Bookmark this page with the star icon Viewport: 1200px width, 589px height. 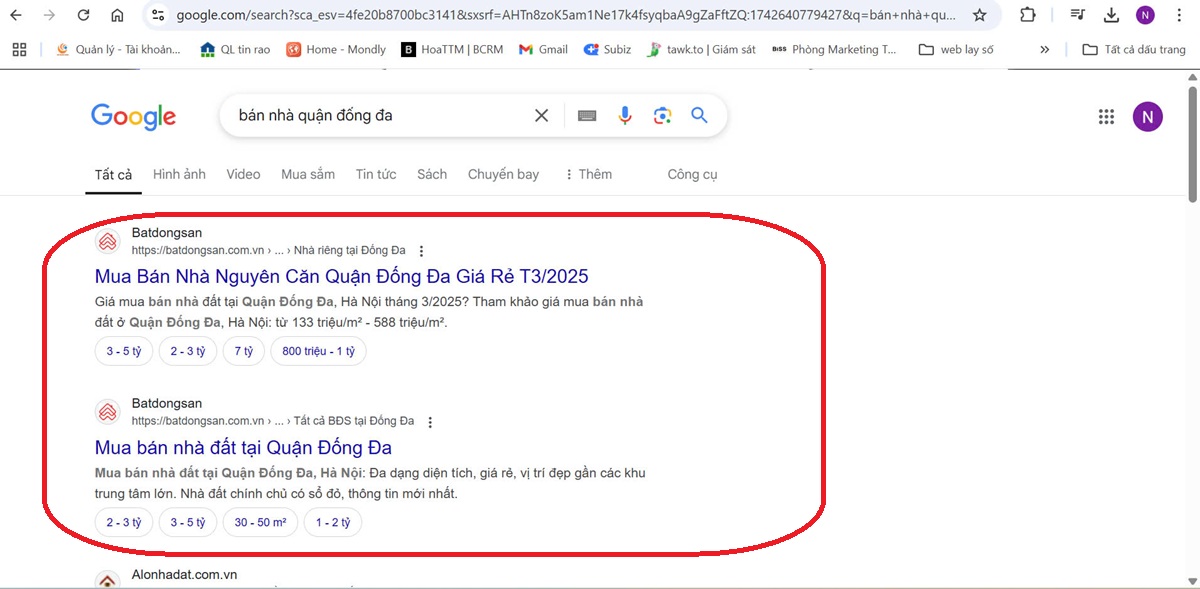980,15
